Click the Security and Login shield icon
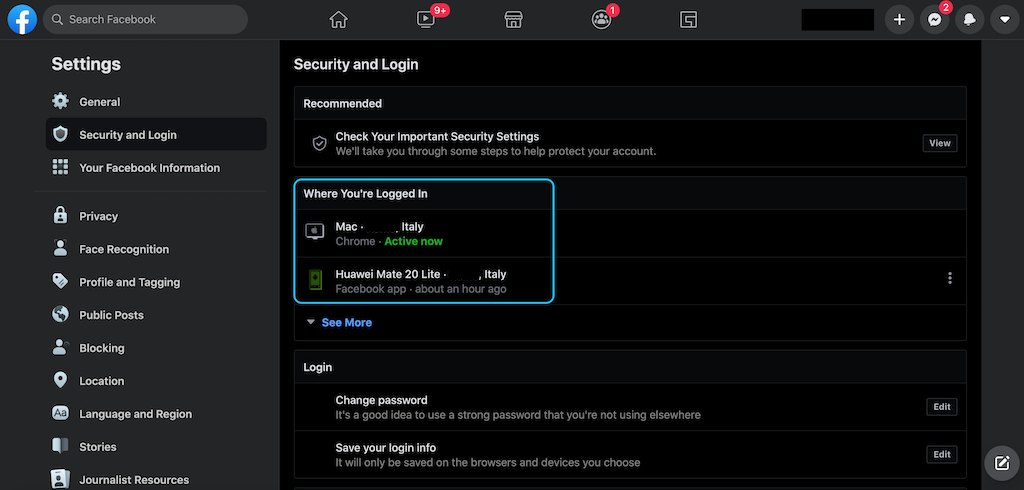 (x=60, y=135)
